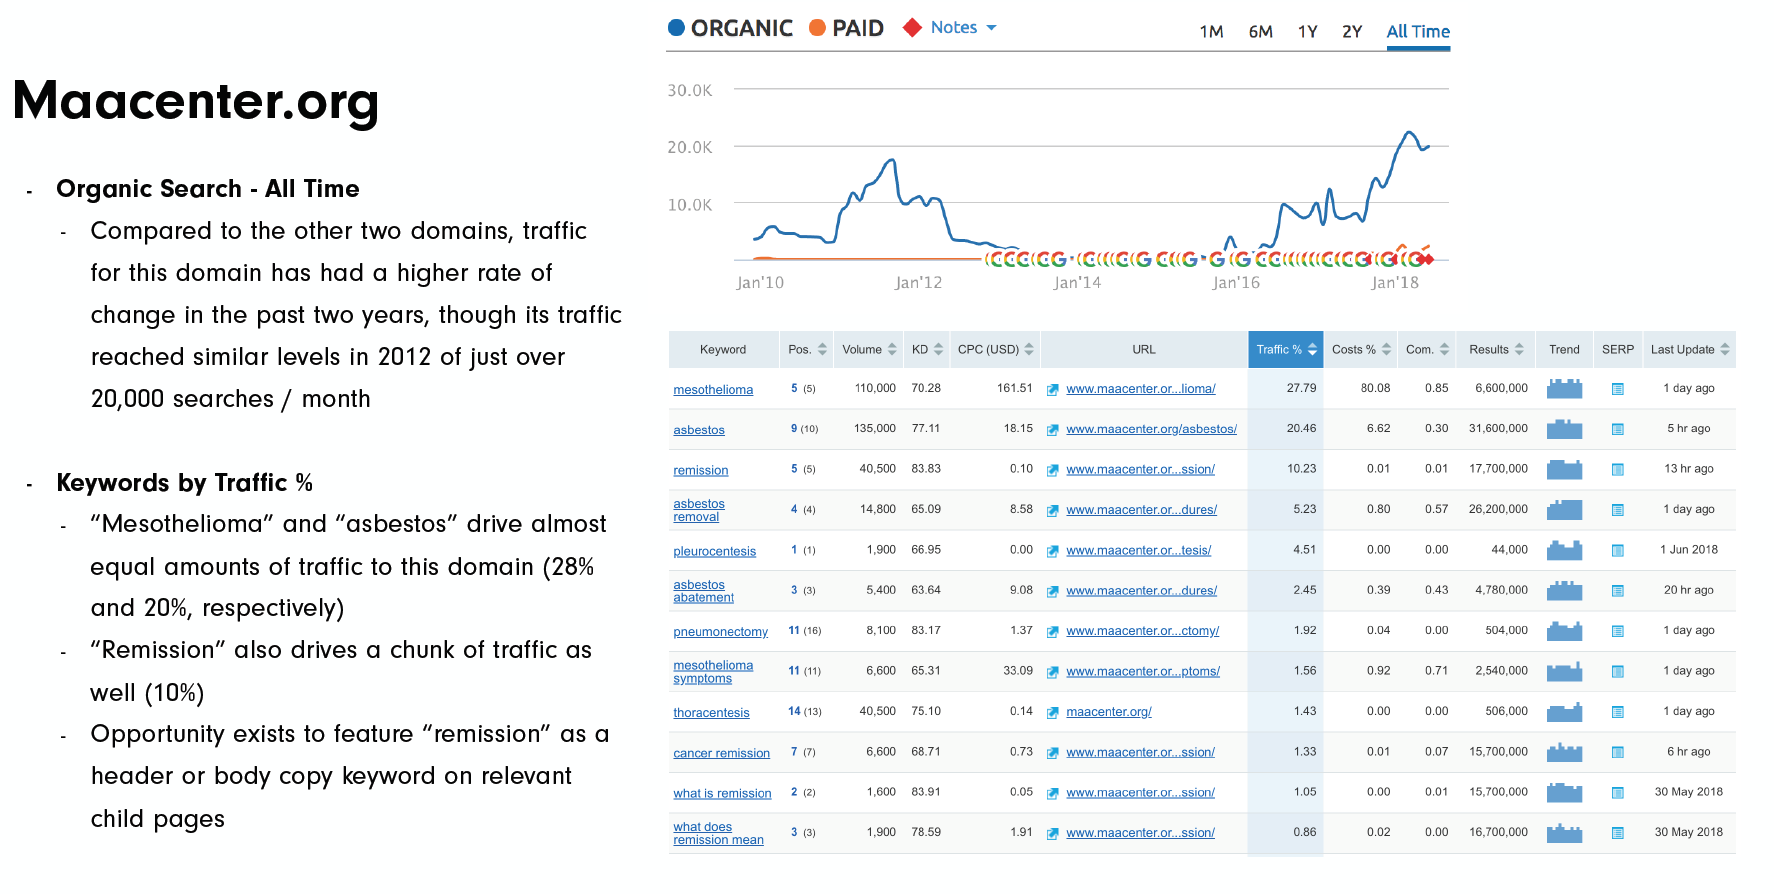Sort by Traffic % column header
The width and height of the screenshot is (1774, 894).
click(x=1285, y=349)
